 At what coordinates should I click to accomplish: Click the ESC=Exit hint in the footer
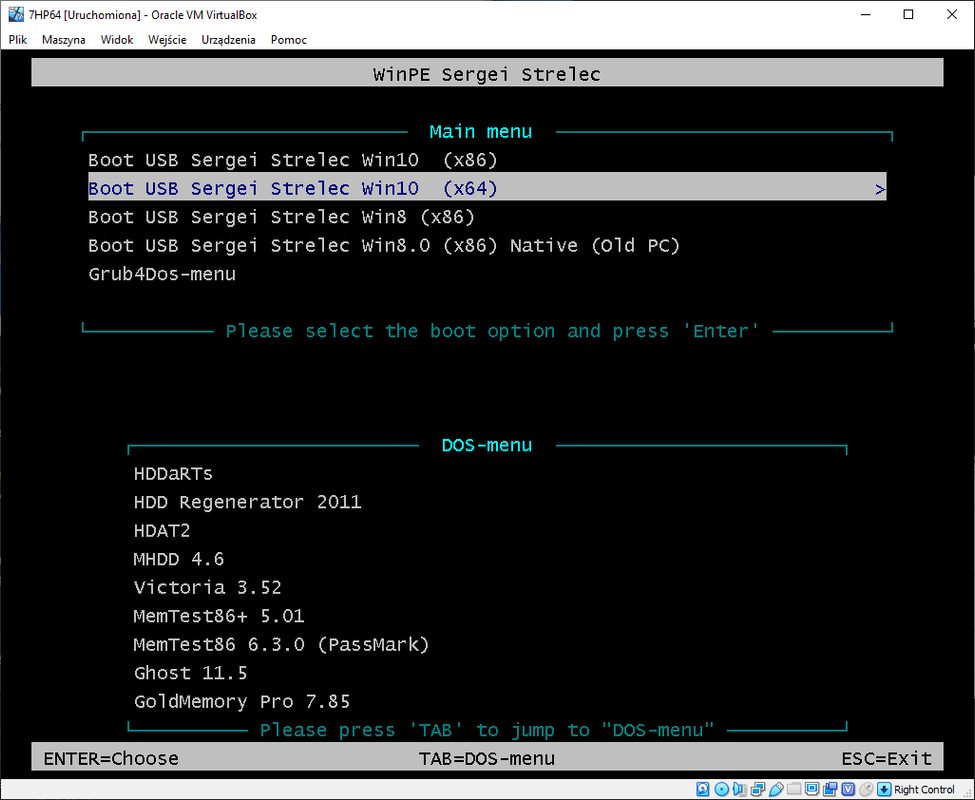pos(887,759)
